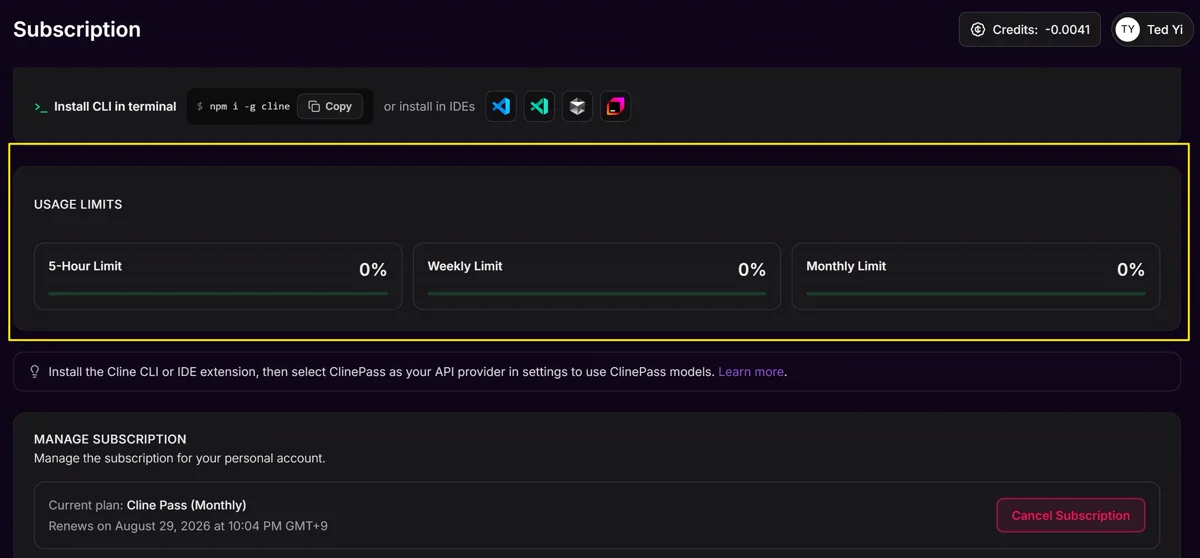Select the Weekly Limit label

pos(465,266)
